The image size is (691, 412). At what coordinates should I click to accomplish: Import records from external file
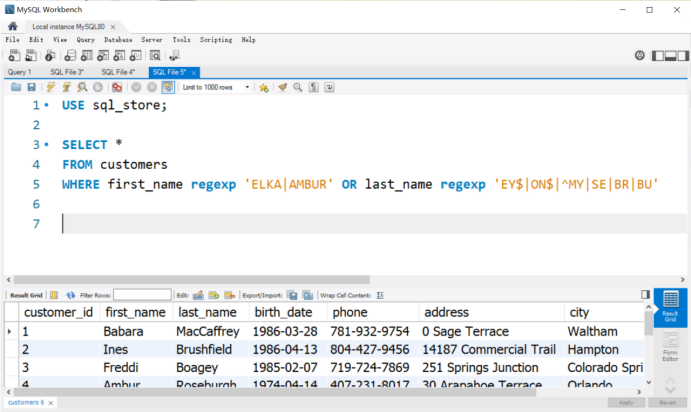coord(308,295)
